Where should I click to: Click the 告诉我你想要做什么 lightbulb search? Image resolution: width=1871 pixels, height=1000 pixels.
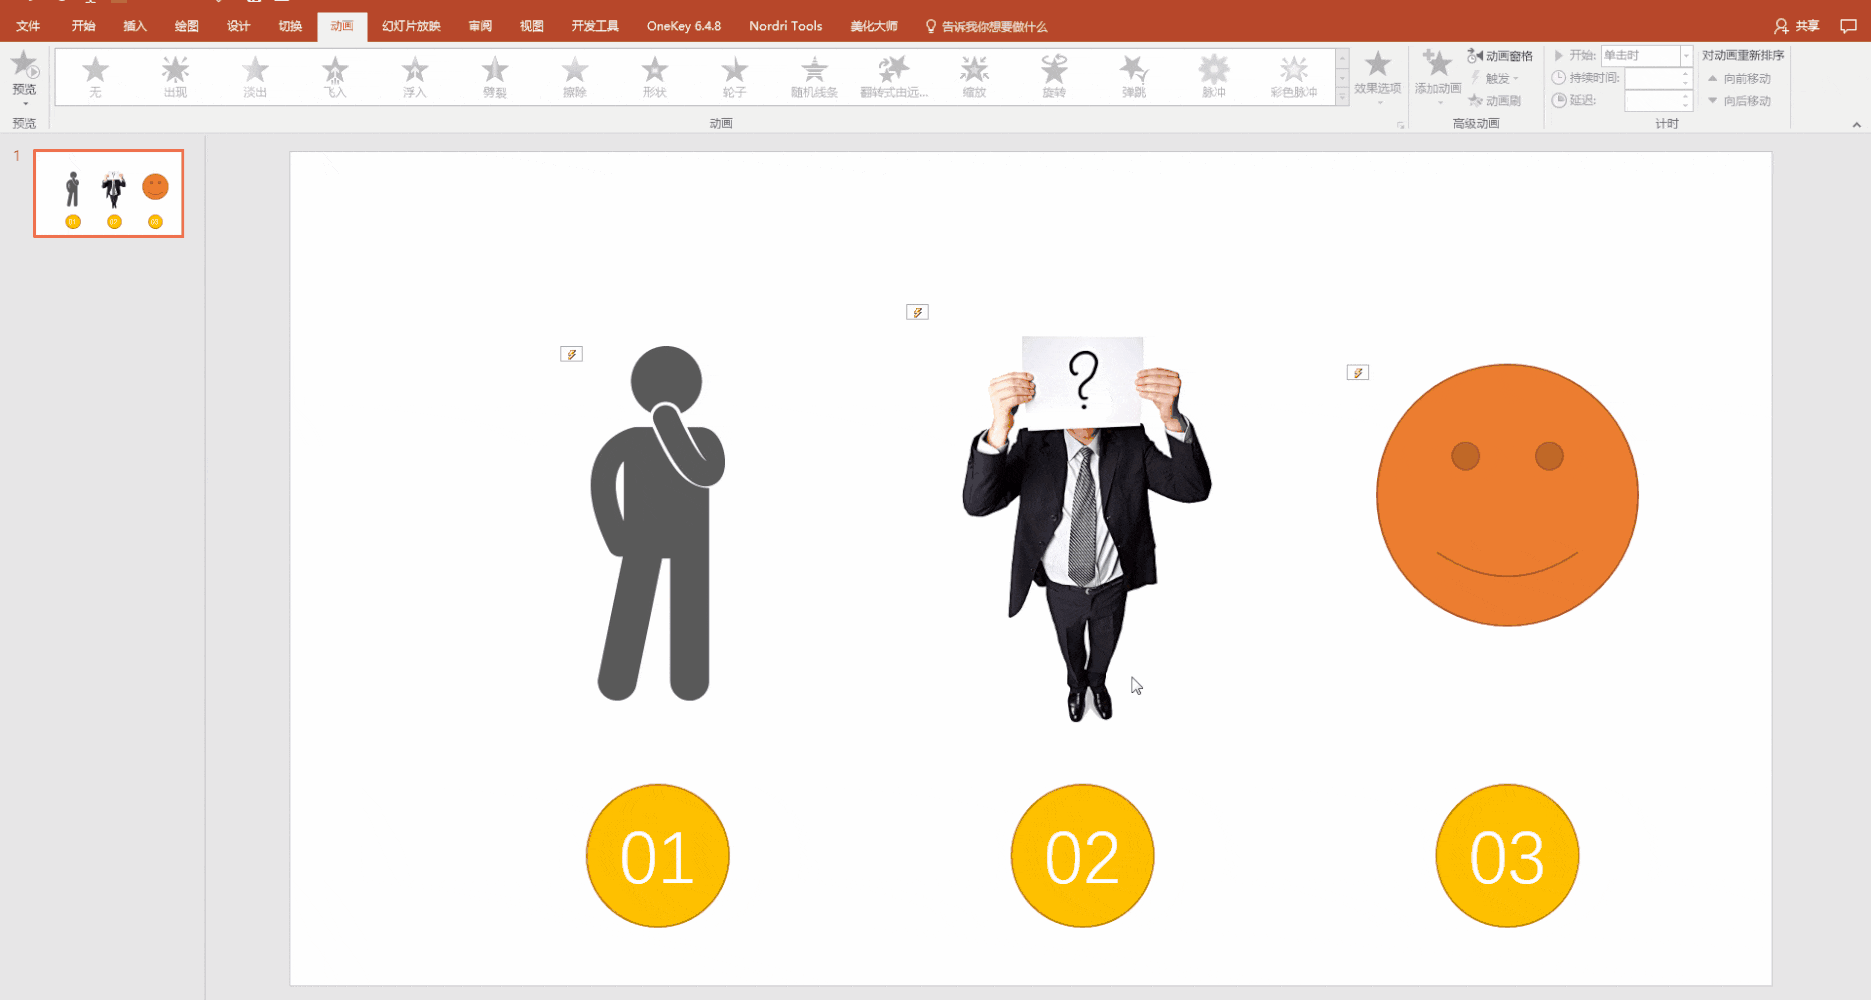(986, 26)
